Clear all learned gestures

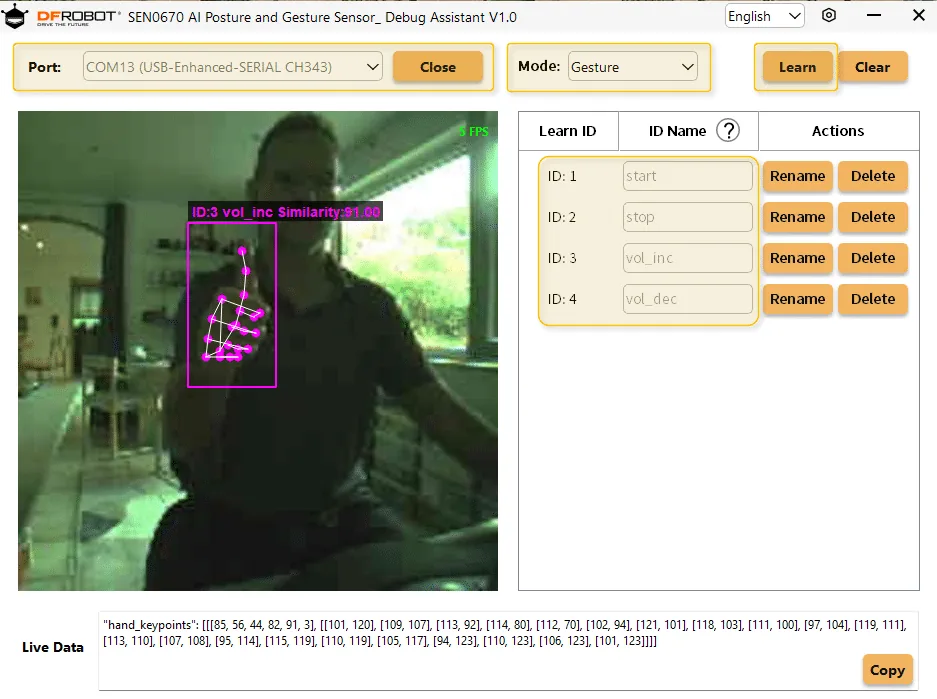tap(872, 67)
